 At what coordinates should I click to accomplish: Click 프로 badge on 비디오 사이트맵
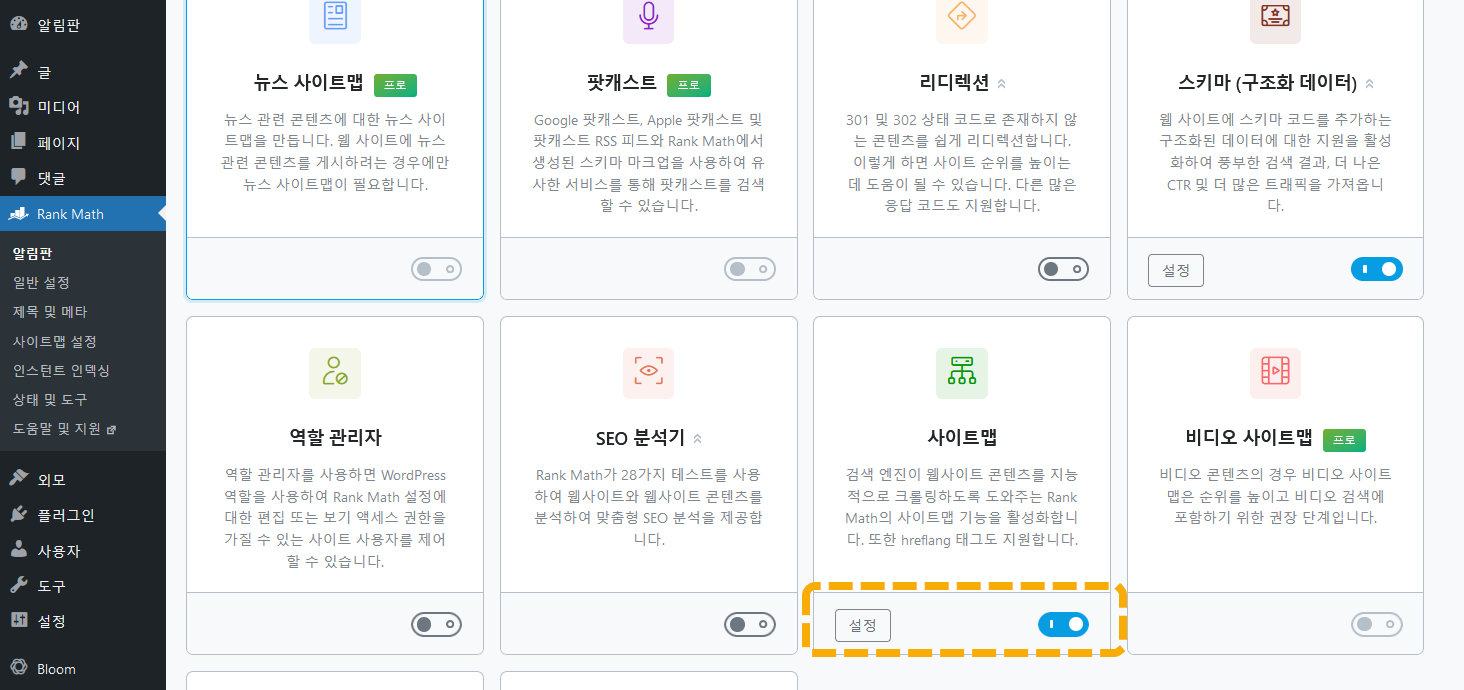[x=1344, y=440]
